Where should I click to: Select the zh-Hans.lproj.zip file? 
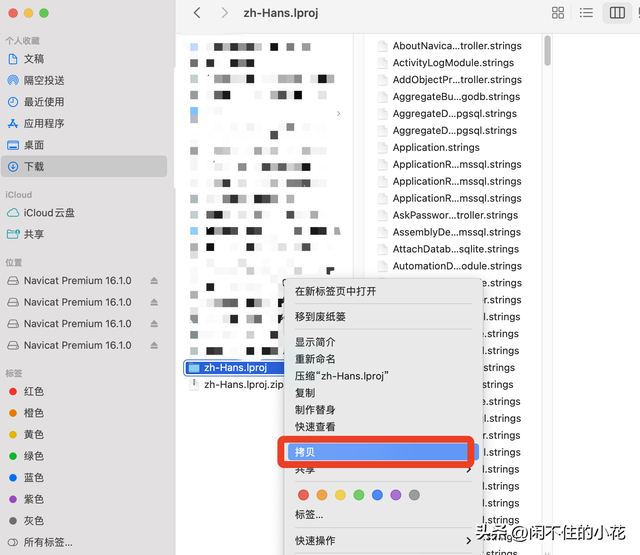coord(237,384)
